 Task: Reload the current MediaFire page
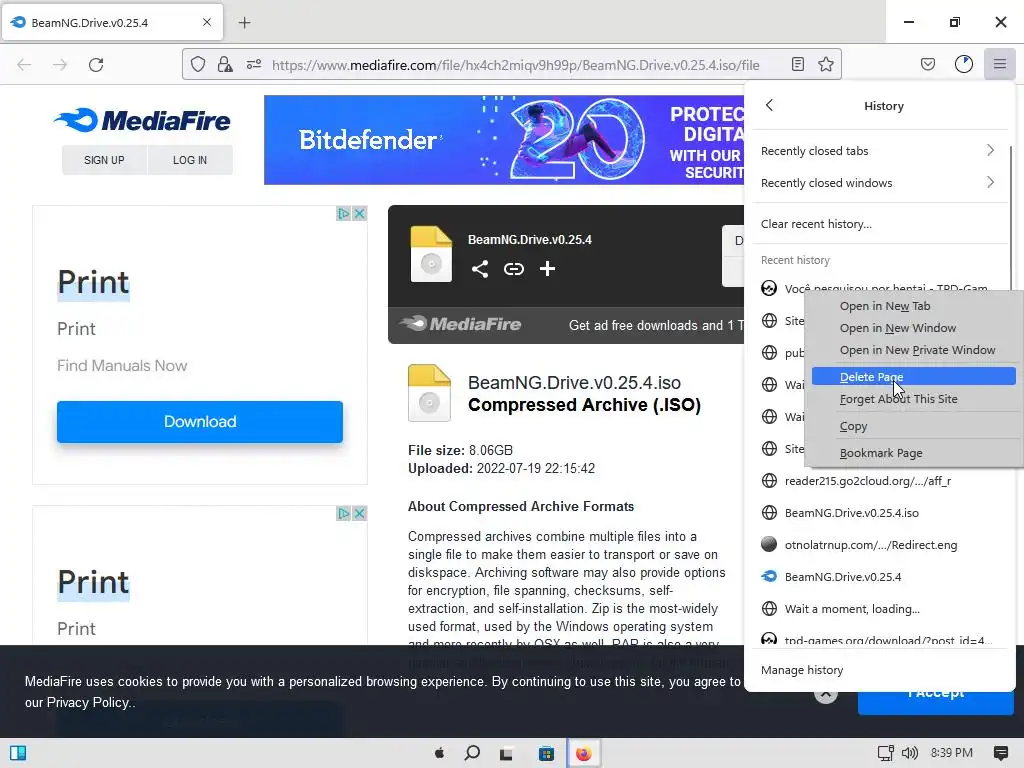(96, 64)
